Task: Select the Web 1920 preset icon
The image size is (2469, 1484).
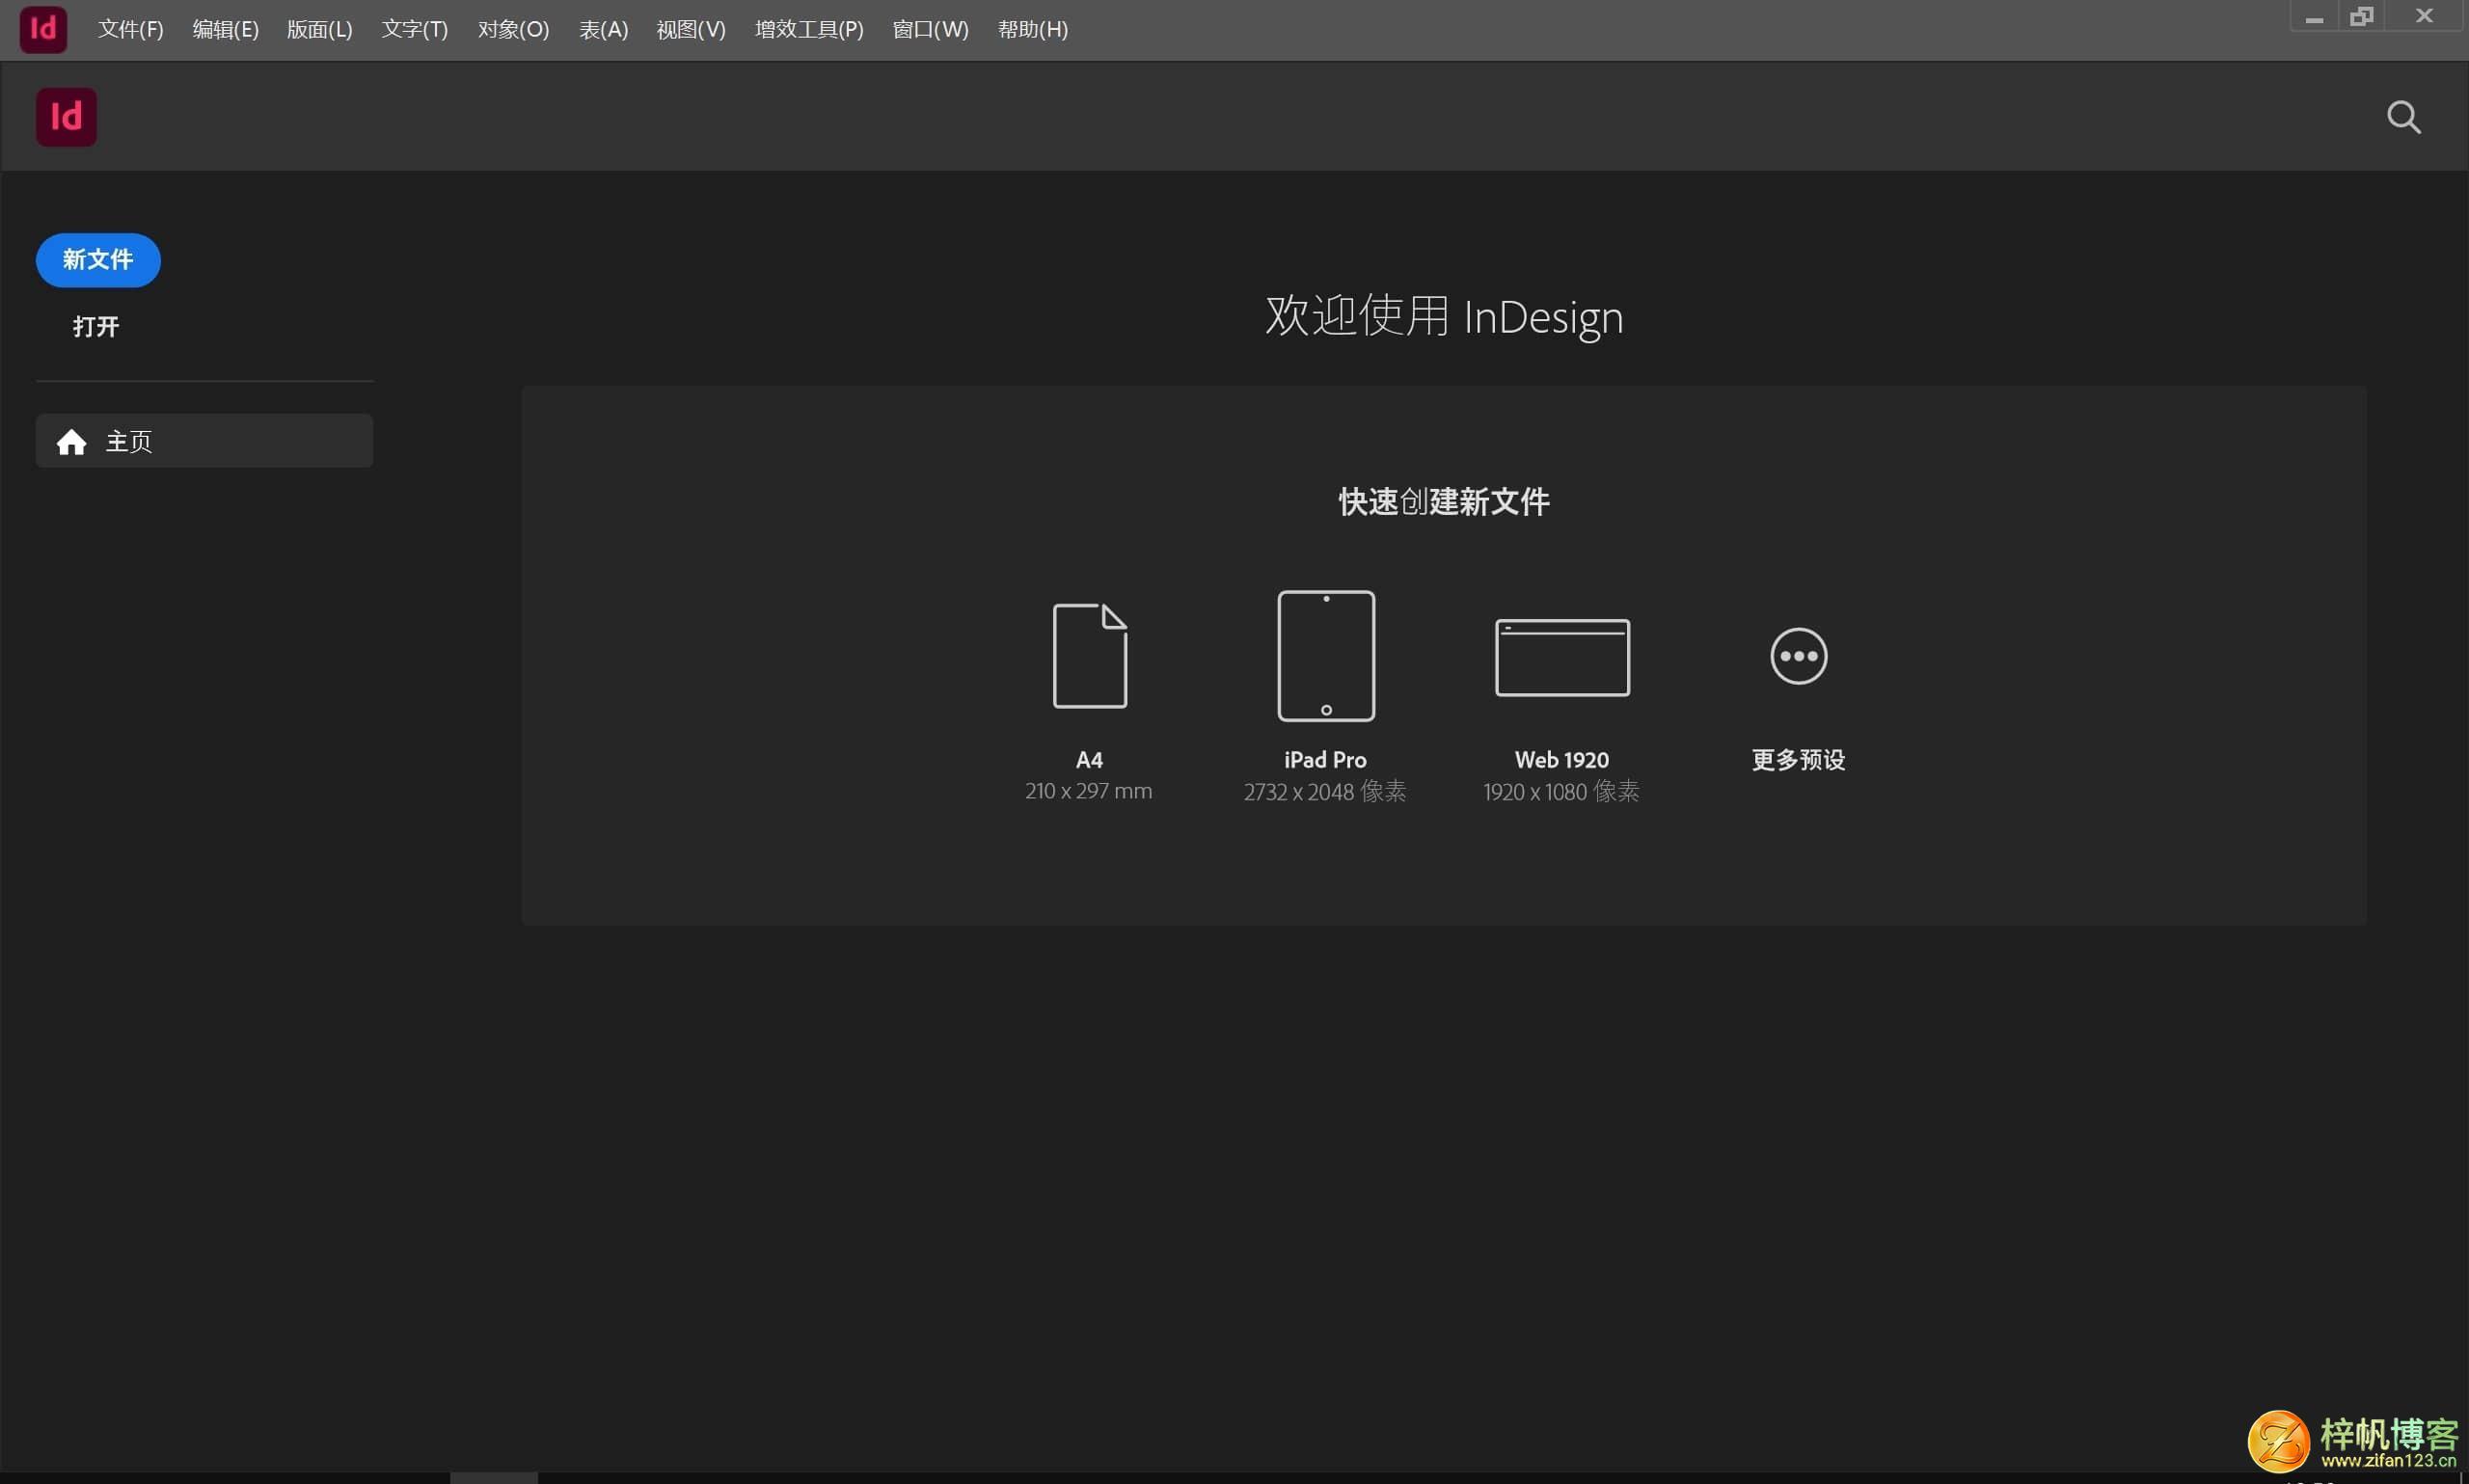Action: (1561, 657)
